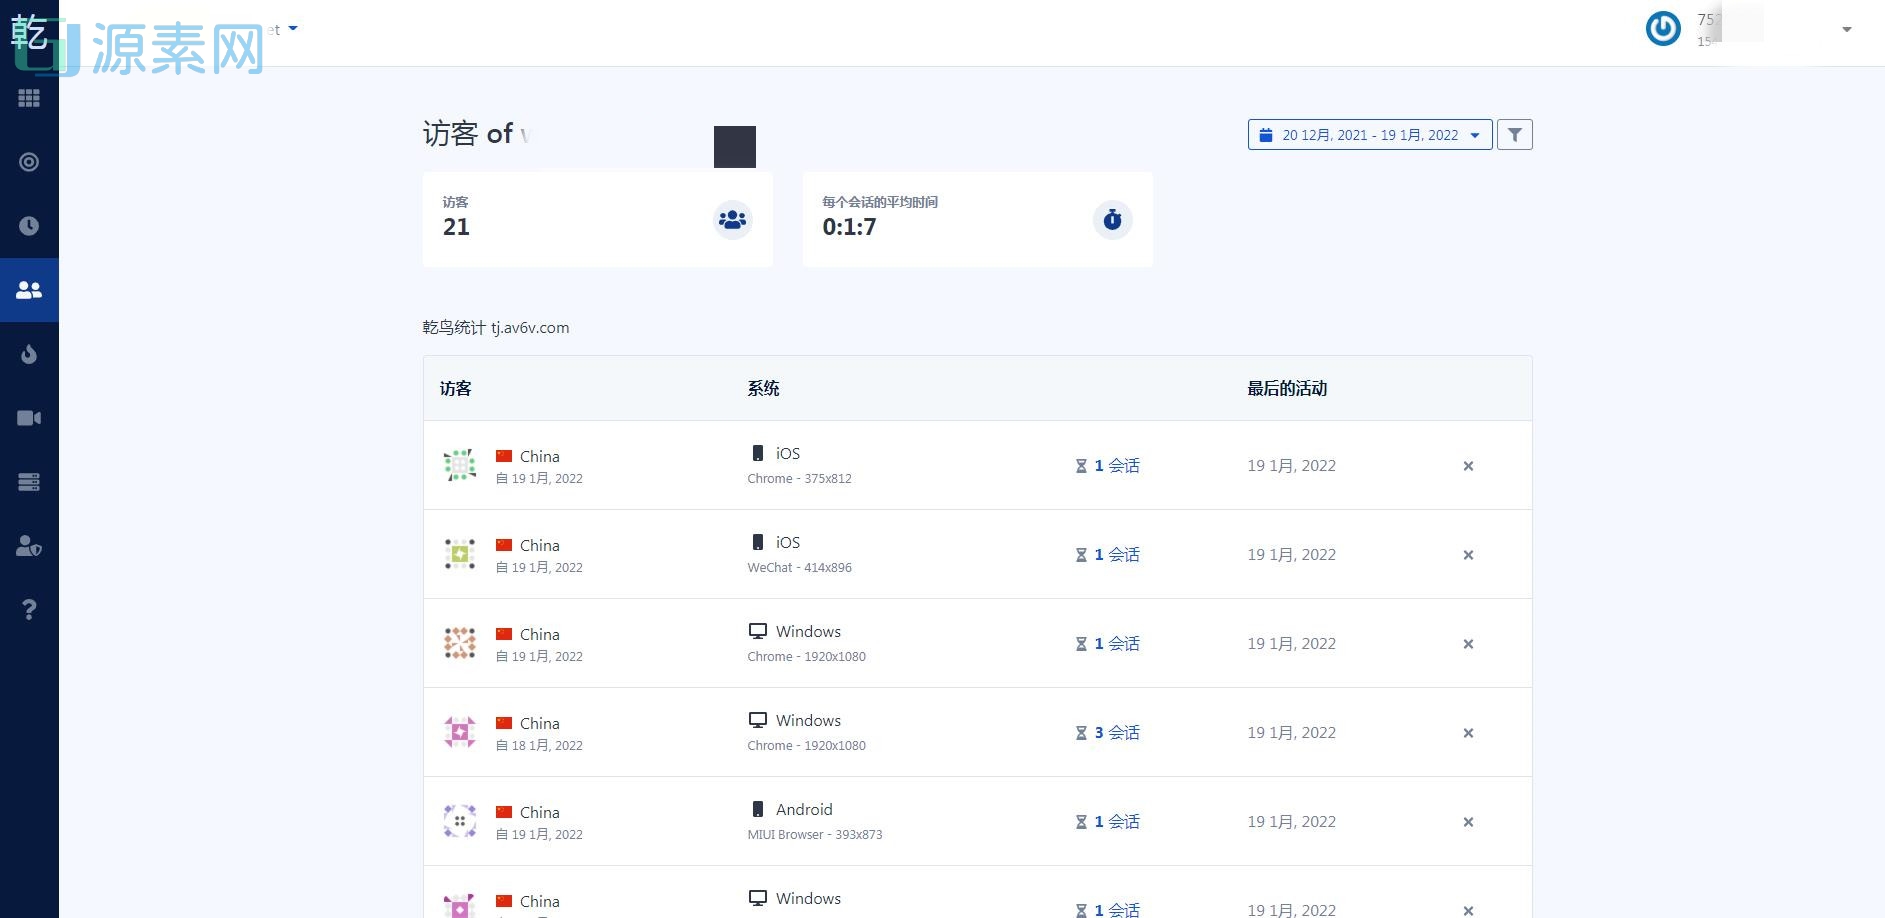Open the project selector dropdown near top left
Screen dimensions: 1885x918
[x=290, y=29]
